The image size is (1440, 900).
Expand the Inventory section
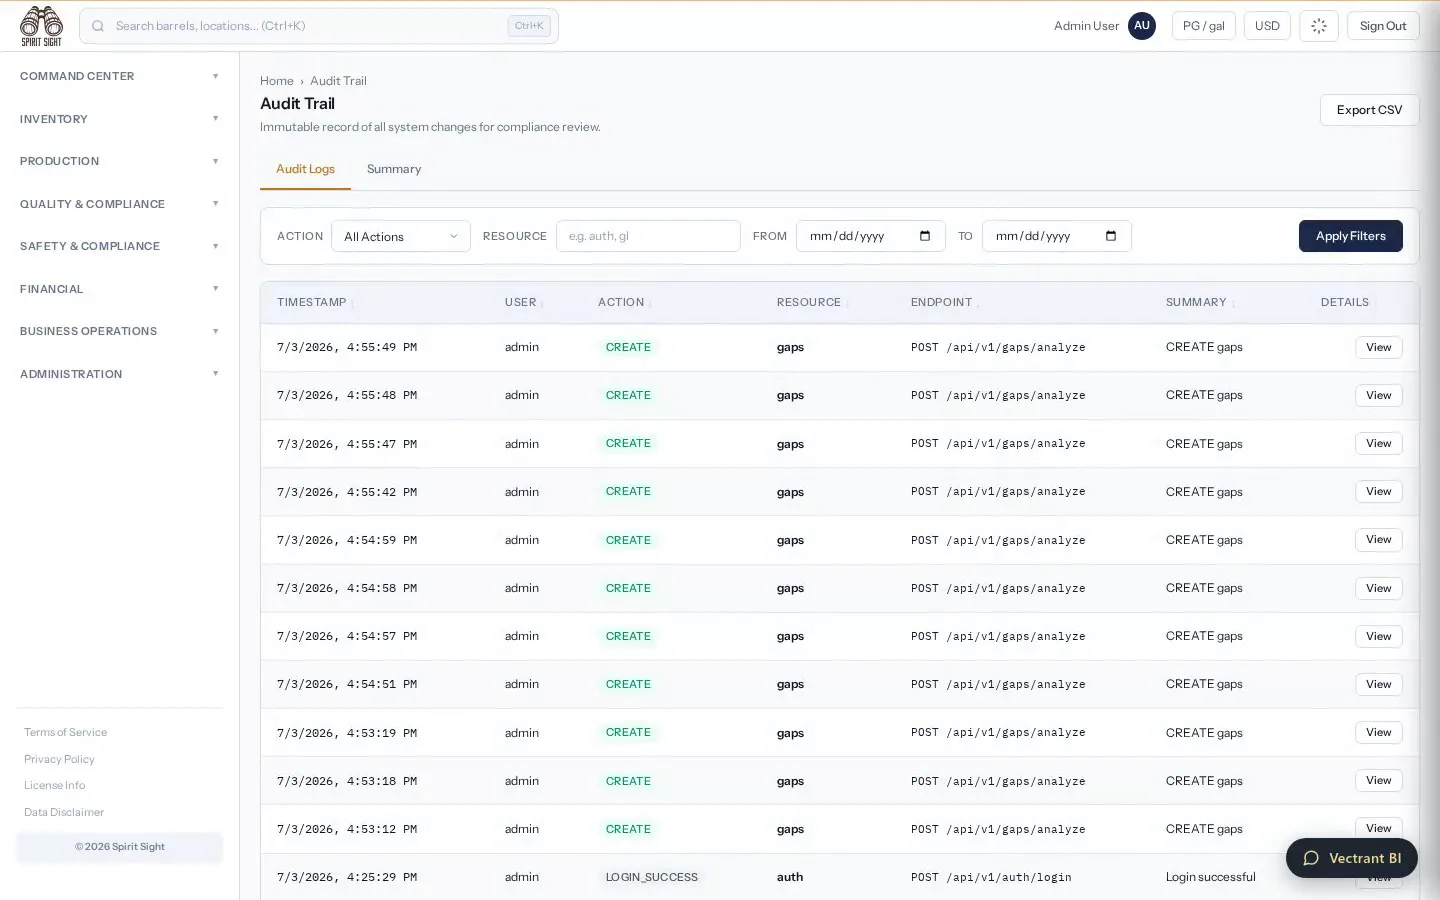[119, 119]
